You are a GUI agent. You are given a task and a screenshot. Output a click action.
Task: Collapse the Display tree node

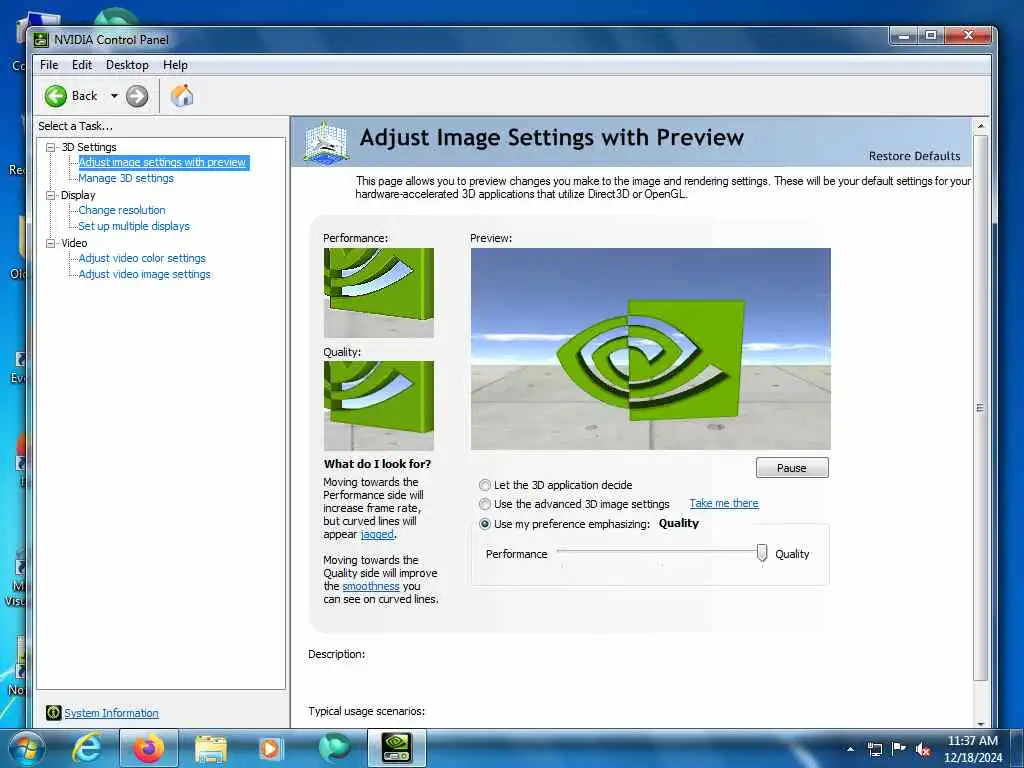(x=50, y=195)
